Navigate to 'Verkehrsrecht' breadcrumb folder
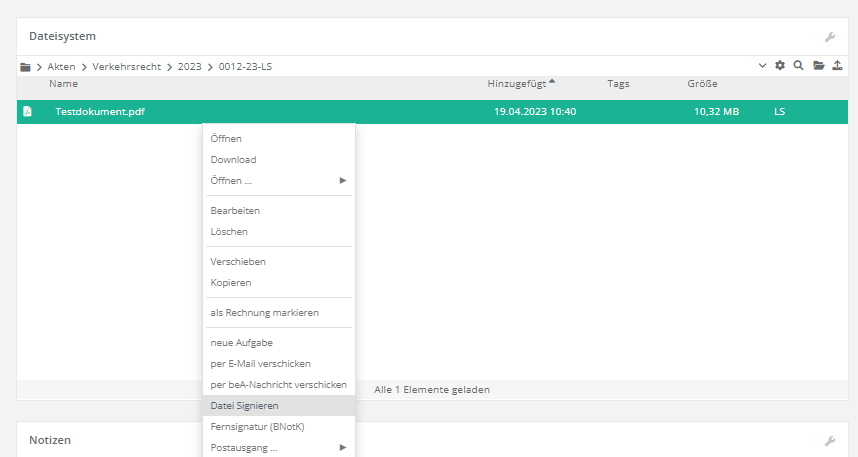Image resolution: width=858 pixels, height=457 pixels. (x=126, y=67)
